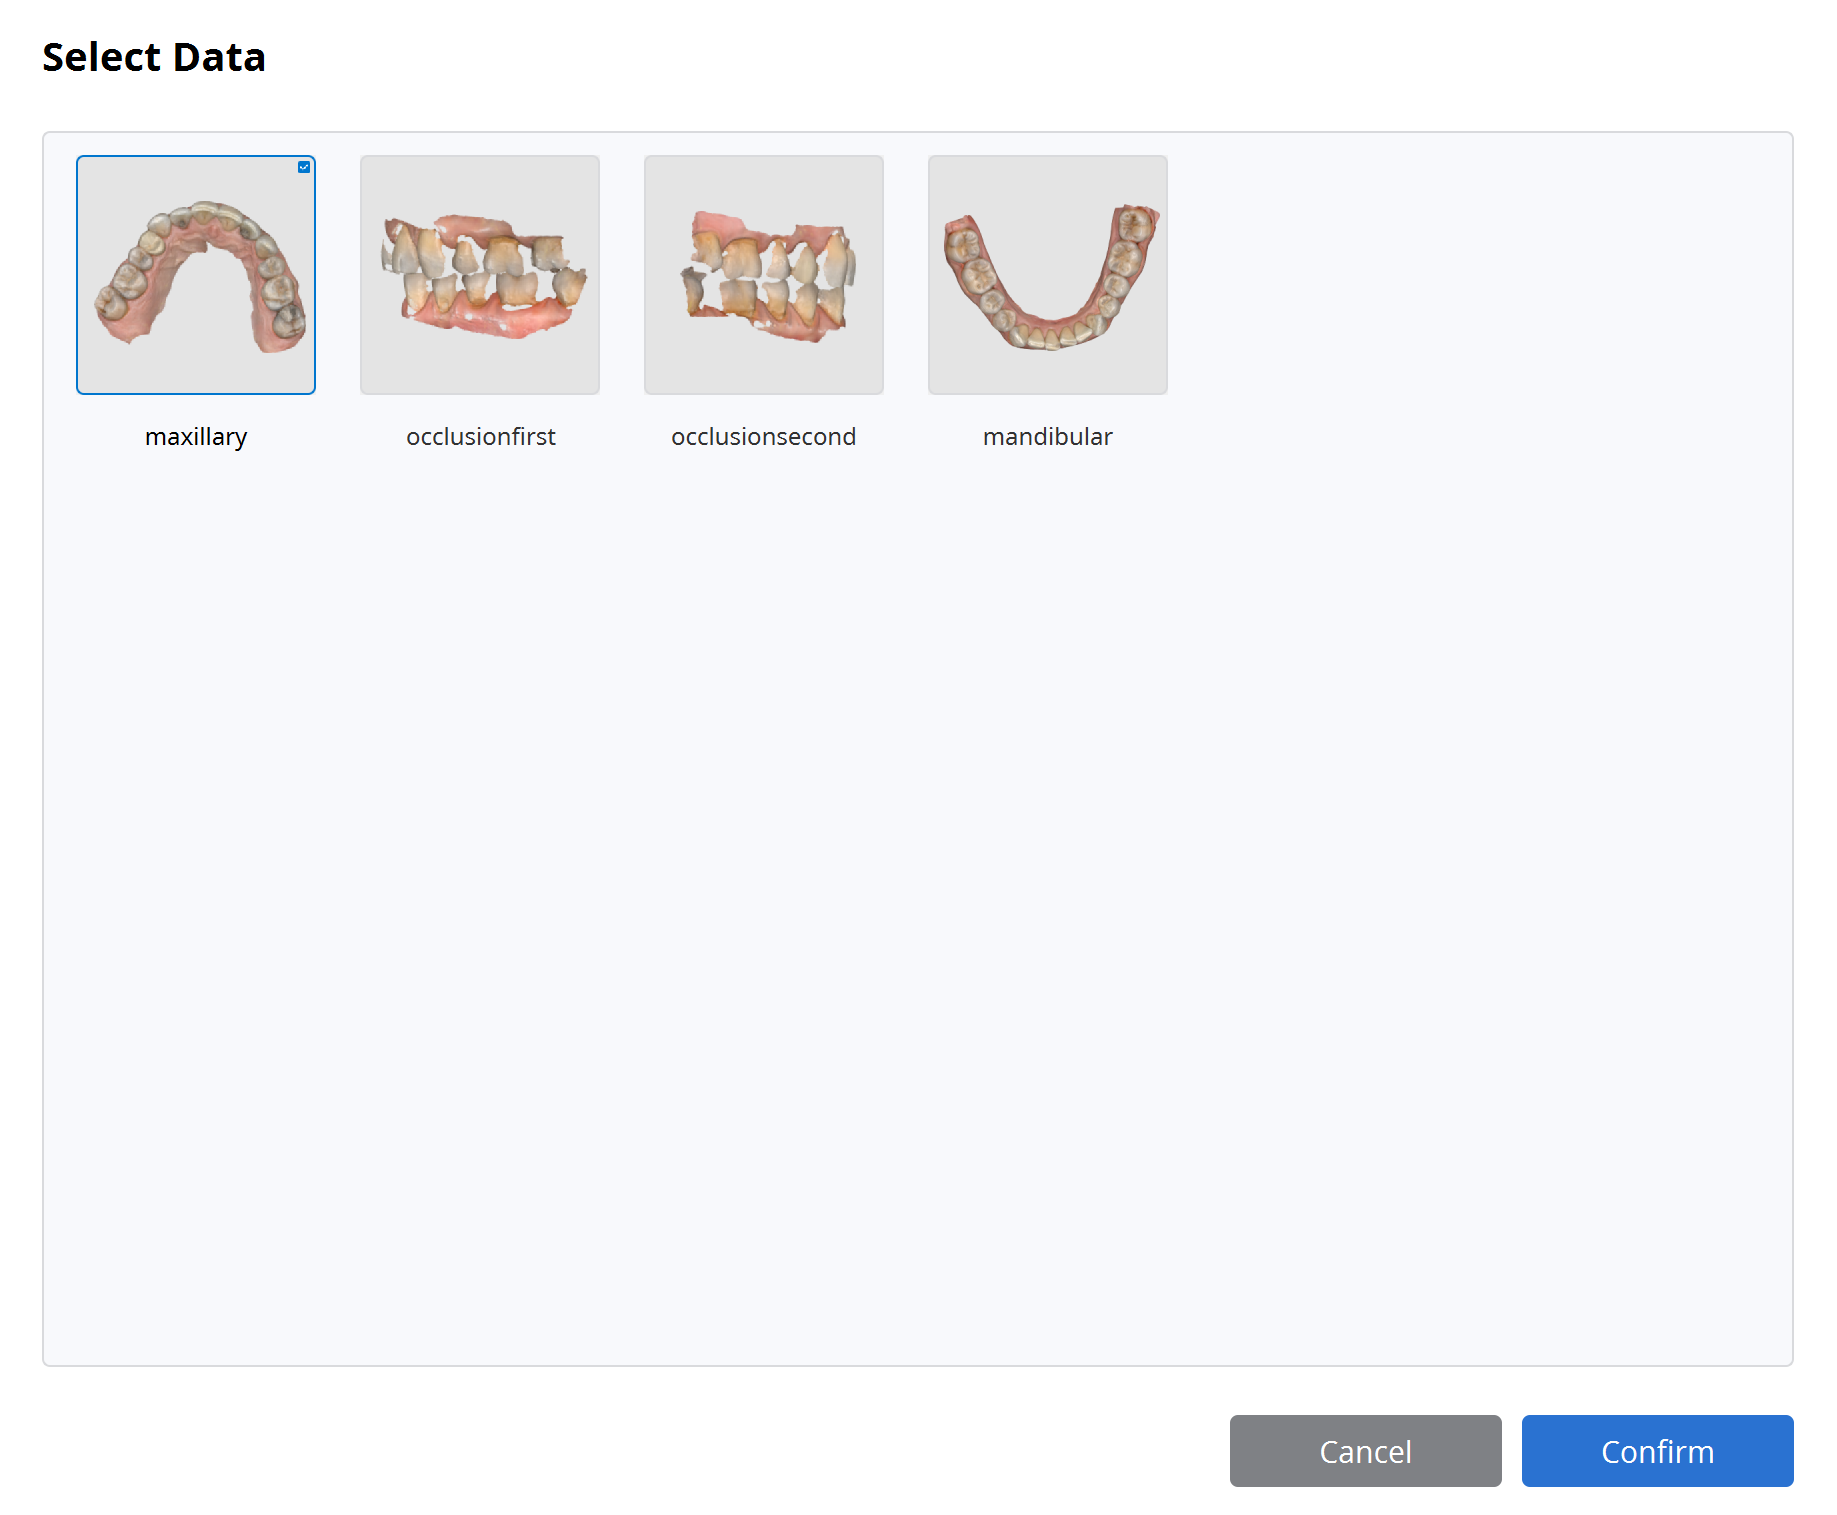Select the mandibular scan thumbnail

pos(1048,275)
